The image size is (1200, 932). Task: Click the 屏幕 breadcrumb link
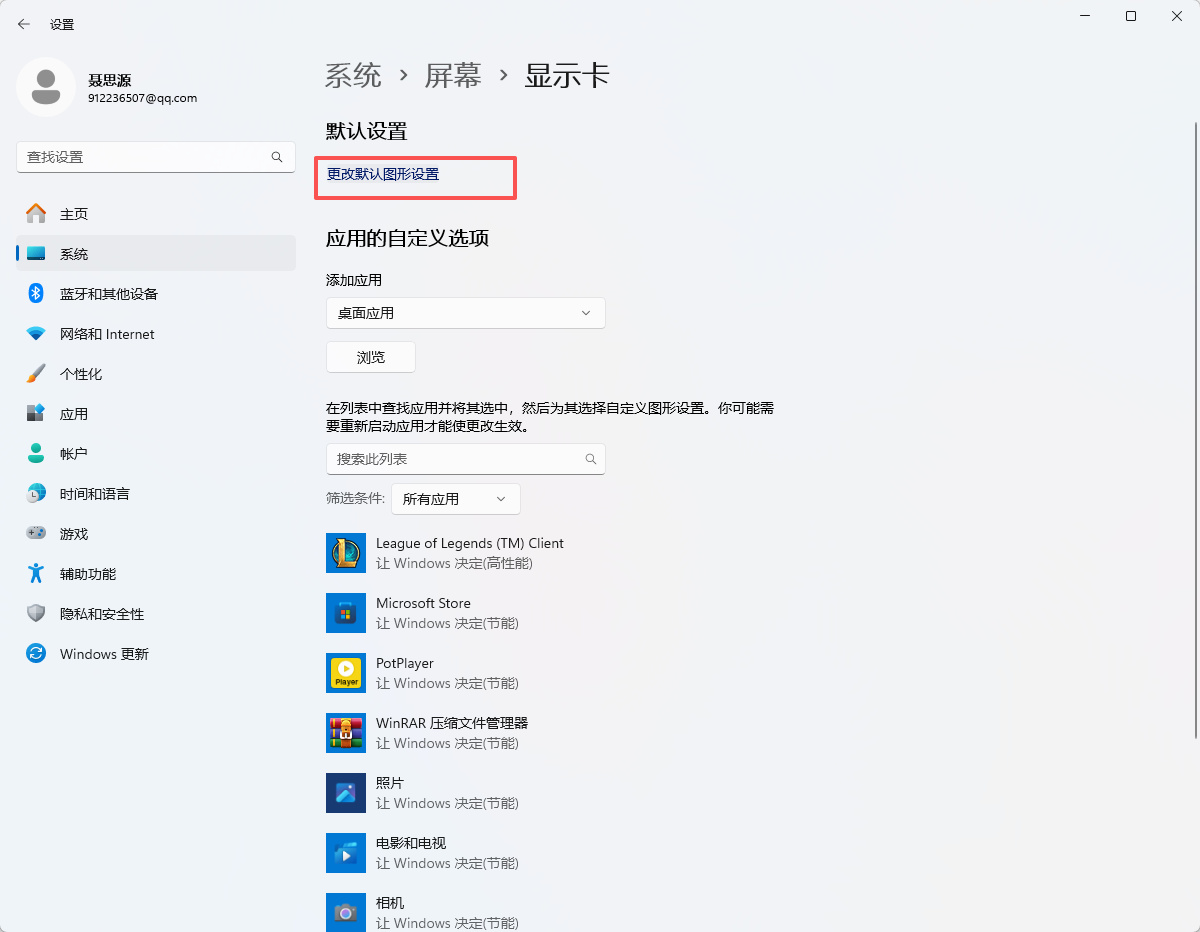click(x=453, y=75)
